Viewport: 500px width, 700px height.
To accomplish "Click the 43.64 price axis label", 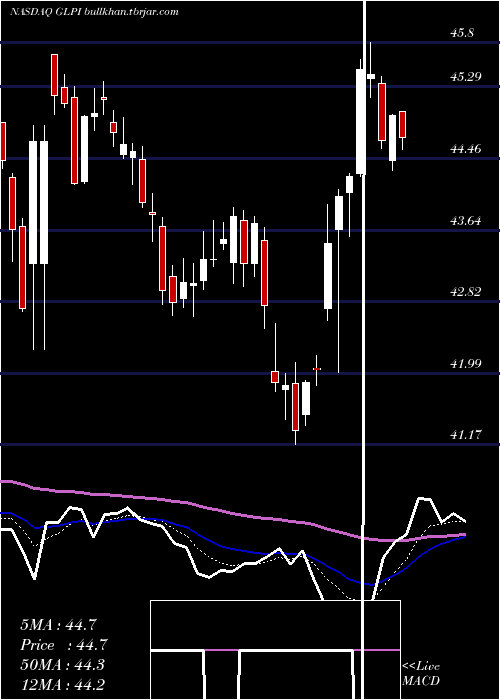I will tap(466, 221).
